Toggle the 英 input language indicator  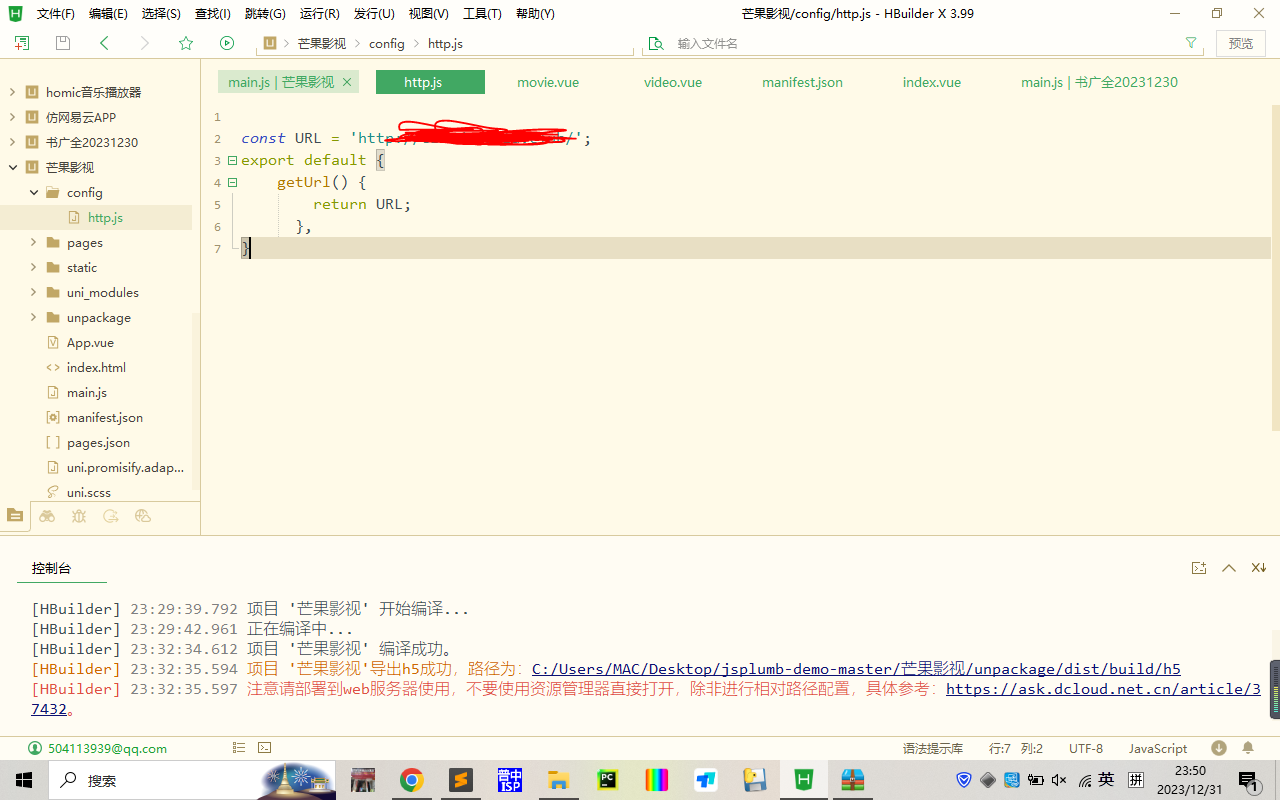click(1106, 780)
